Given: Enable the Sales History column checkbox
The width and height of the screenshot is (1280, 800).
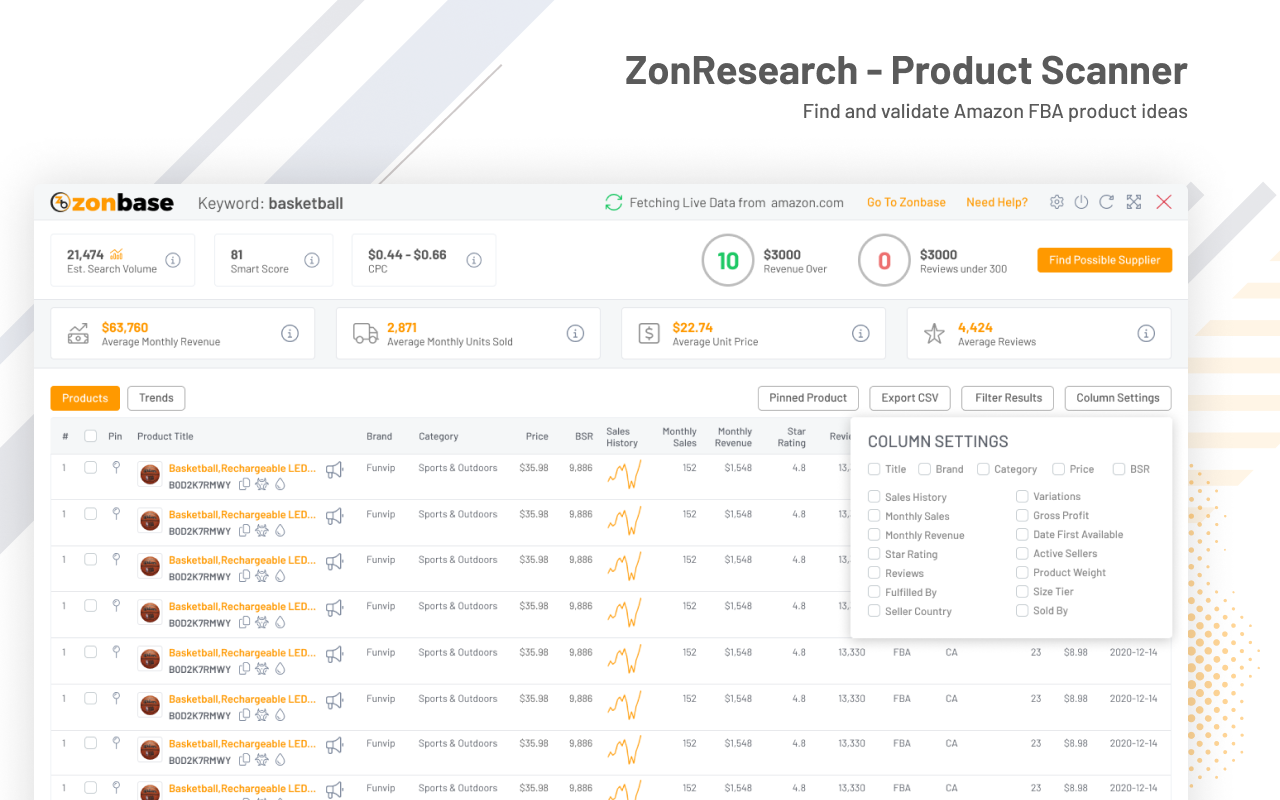Looking at the screenshot, I should (874, 497).
